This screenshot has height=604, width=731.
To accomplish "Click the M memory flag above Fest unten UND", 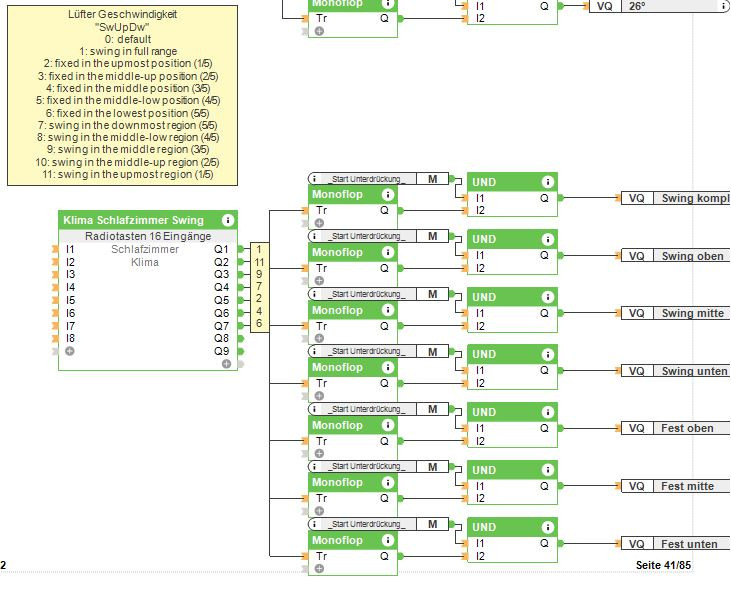I will pos(432,524).
